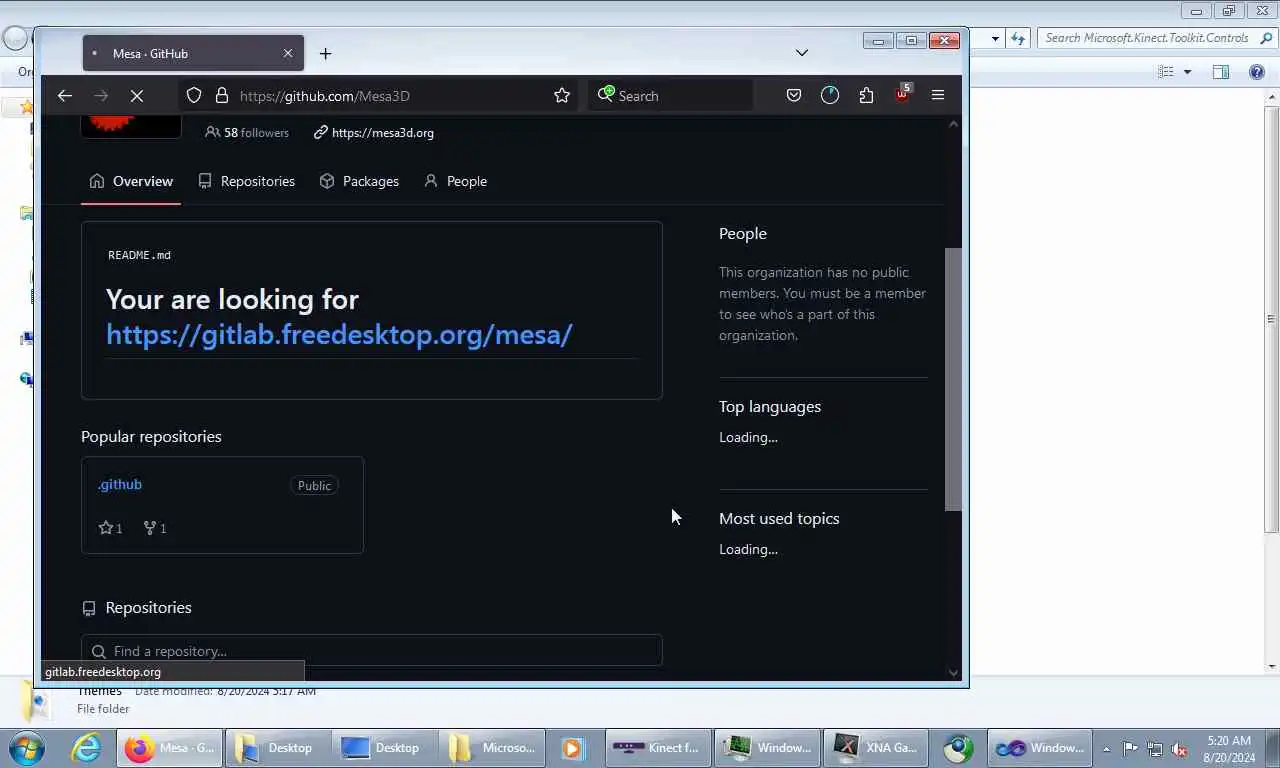This screenshot has width=1280, height=768.
Task: Switch to the Repositories tab
Action: (x=247, y=181)
